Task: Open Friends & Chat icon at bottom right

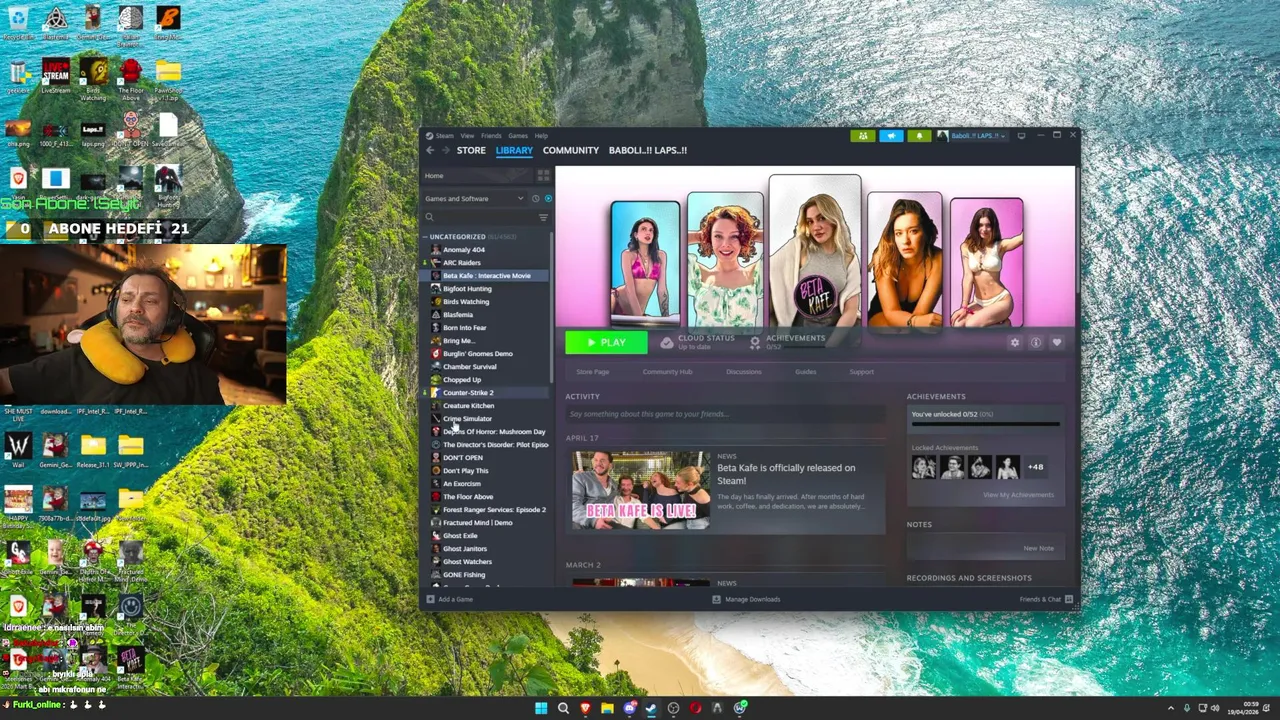Action: click(x=1069, y=599)
